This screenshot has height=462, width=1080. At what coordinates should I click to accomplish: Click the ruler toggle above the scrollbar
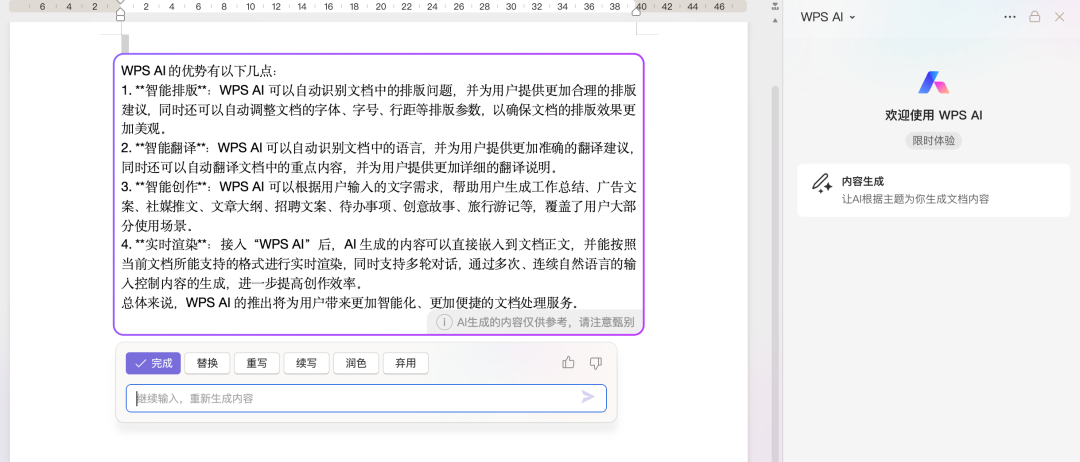point(774,7)
